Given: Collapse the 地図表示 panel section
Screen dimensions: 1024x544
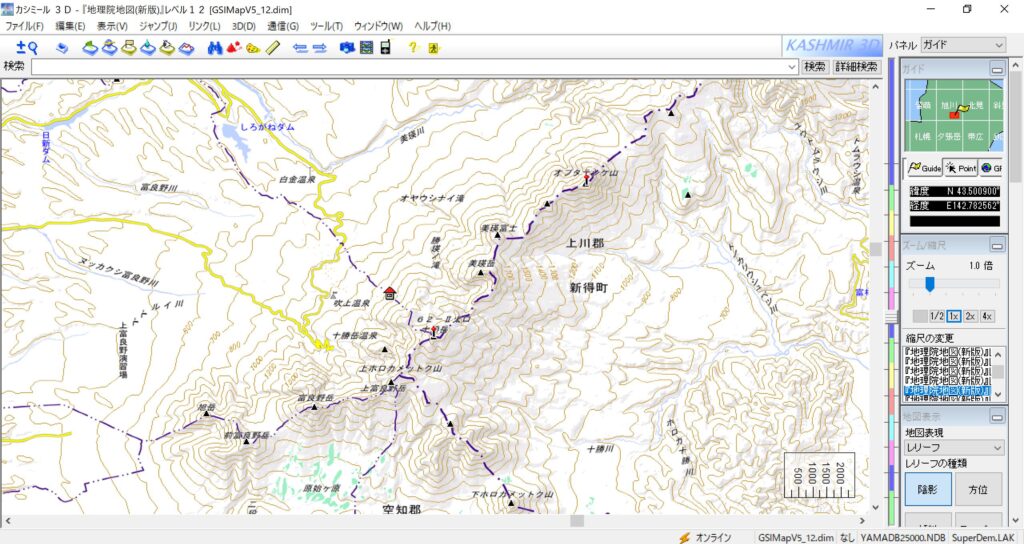Looking at the screenshot, I should (x=997, y=415).
